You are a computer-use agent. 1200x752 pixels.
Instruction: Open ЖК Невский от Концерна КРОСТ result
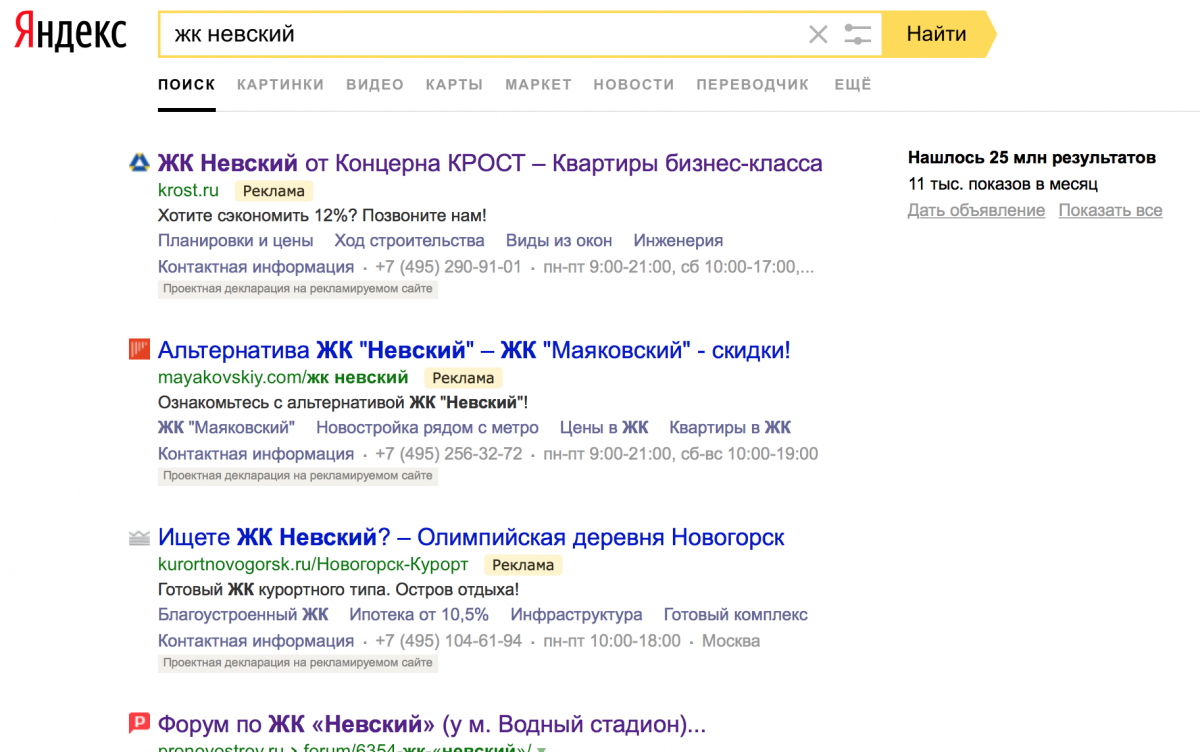click(x=490, y=163)
